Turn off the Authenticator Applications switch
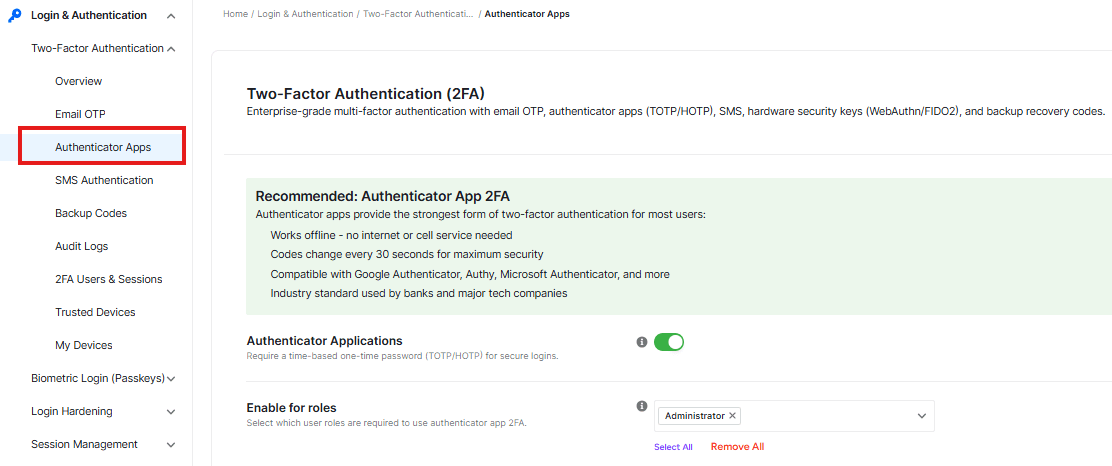 coord(669,342)
